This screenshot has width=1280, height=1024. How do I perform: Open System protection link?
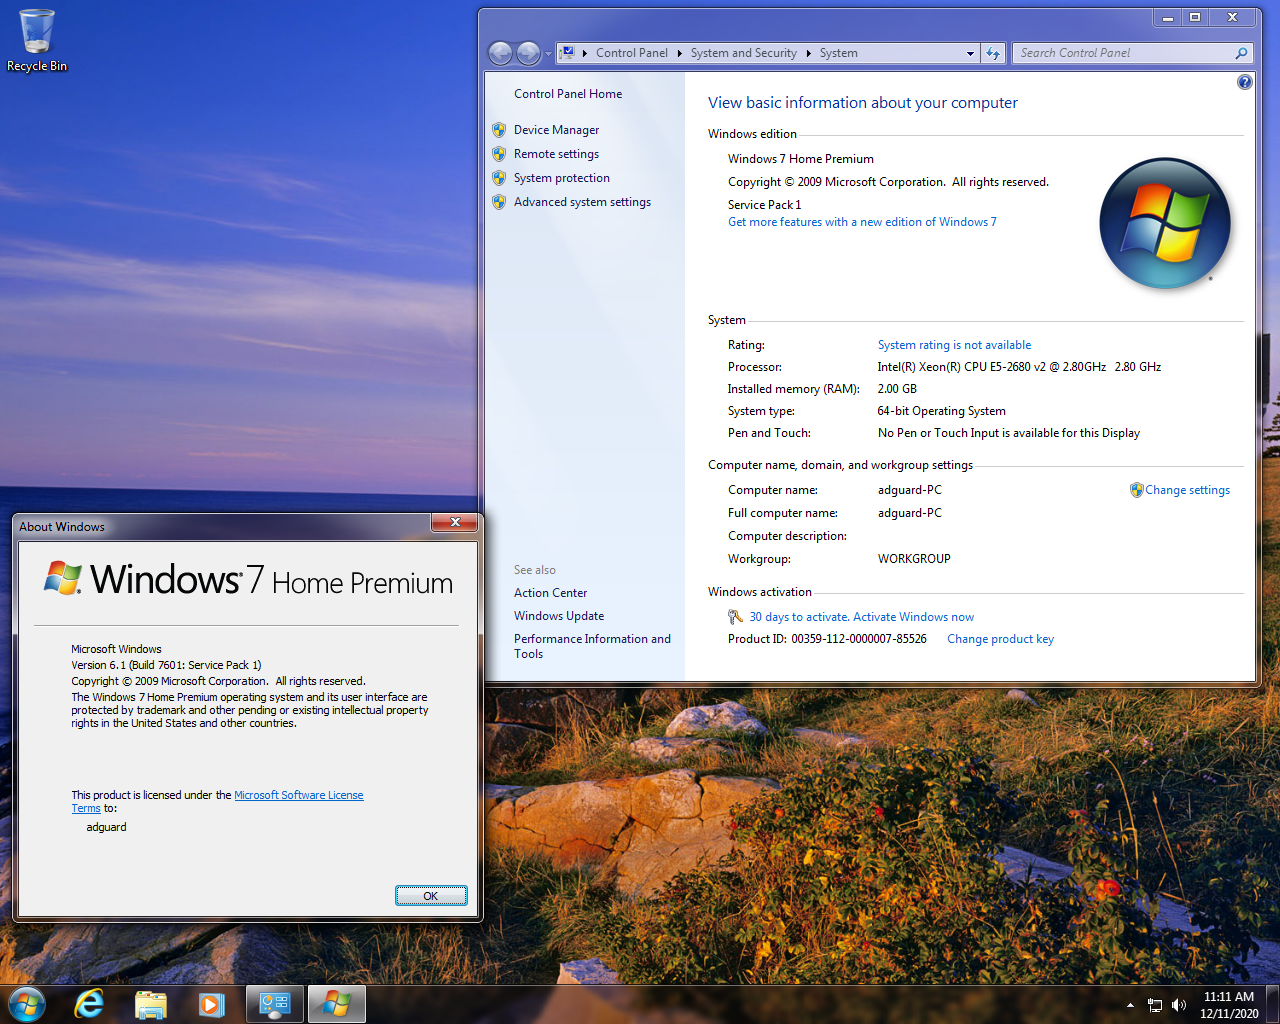pos(562,178)
